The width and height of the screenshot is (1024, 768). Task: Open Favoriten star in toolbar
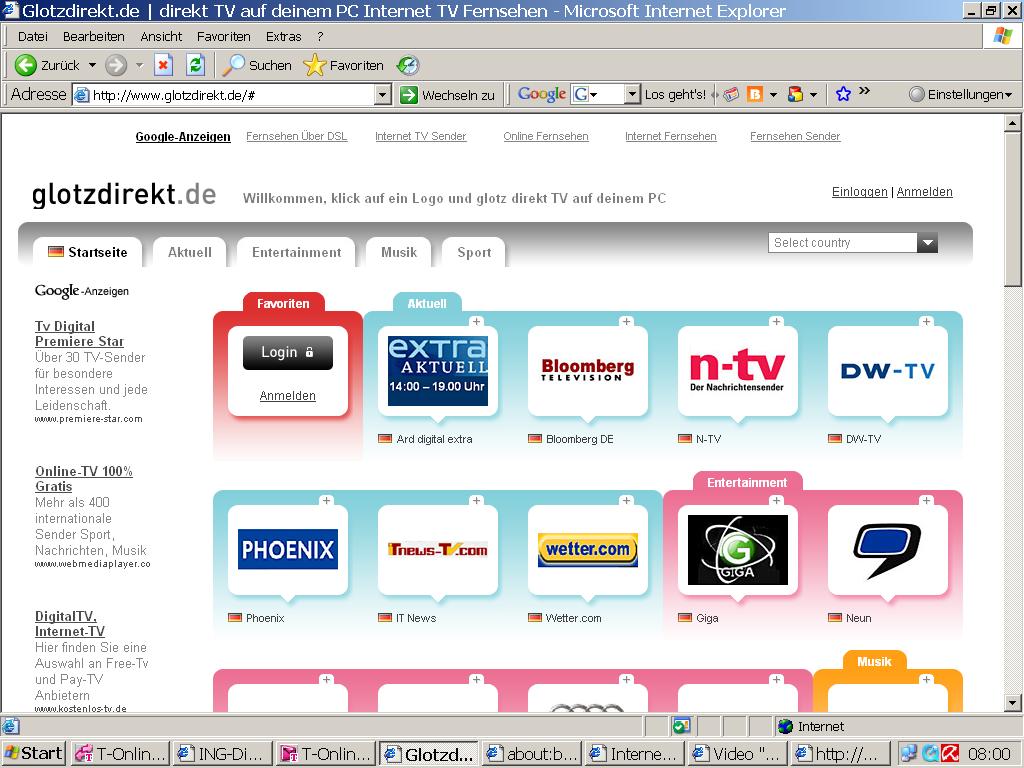tap(315, 65)
